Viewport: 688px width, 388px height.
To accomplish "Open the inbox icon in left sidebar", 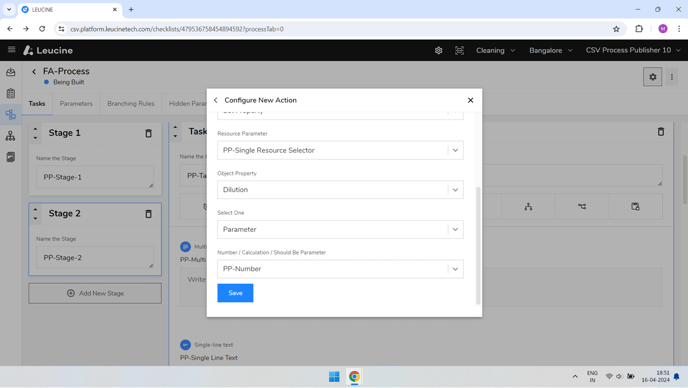I will tap(11, 72).
